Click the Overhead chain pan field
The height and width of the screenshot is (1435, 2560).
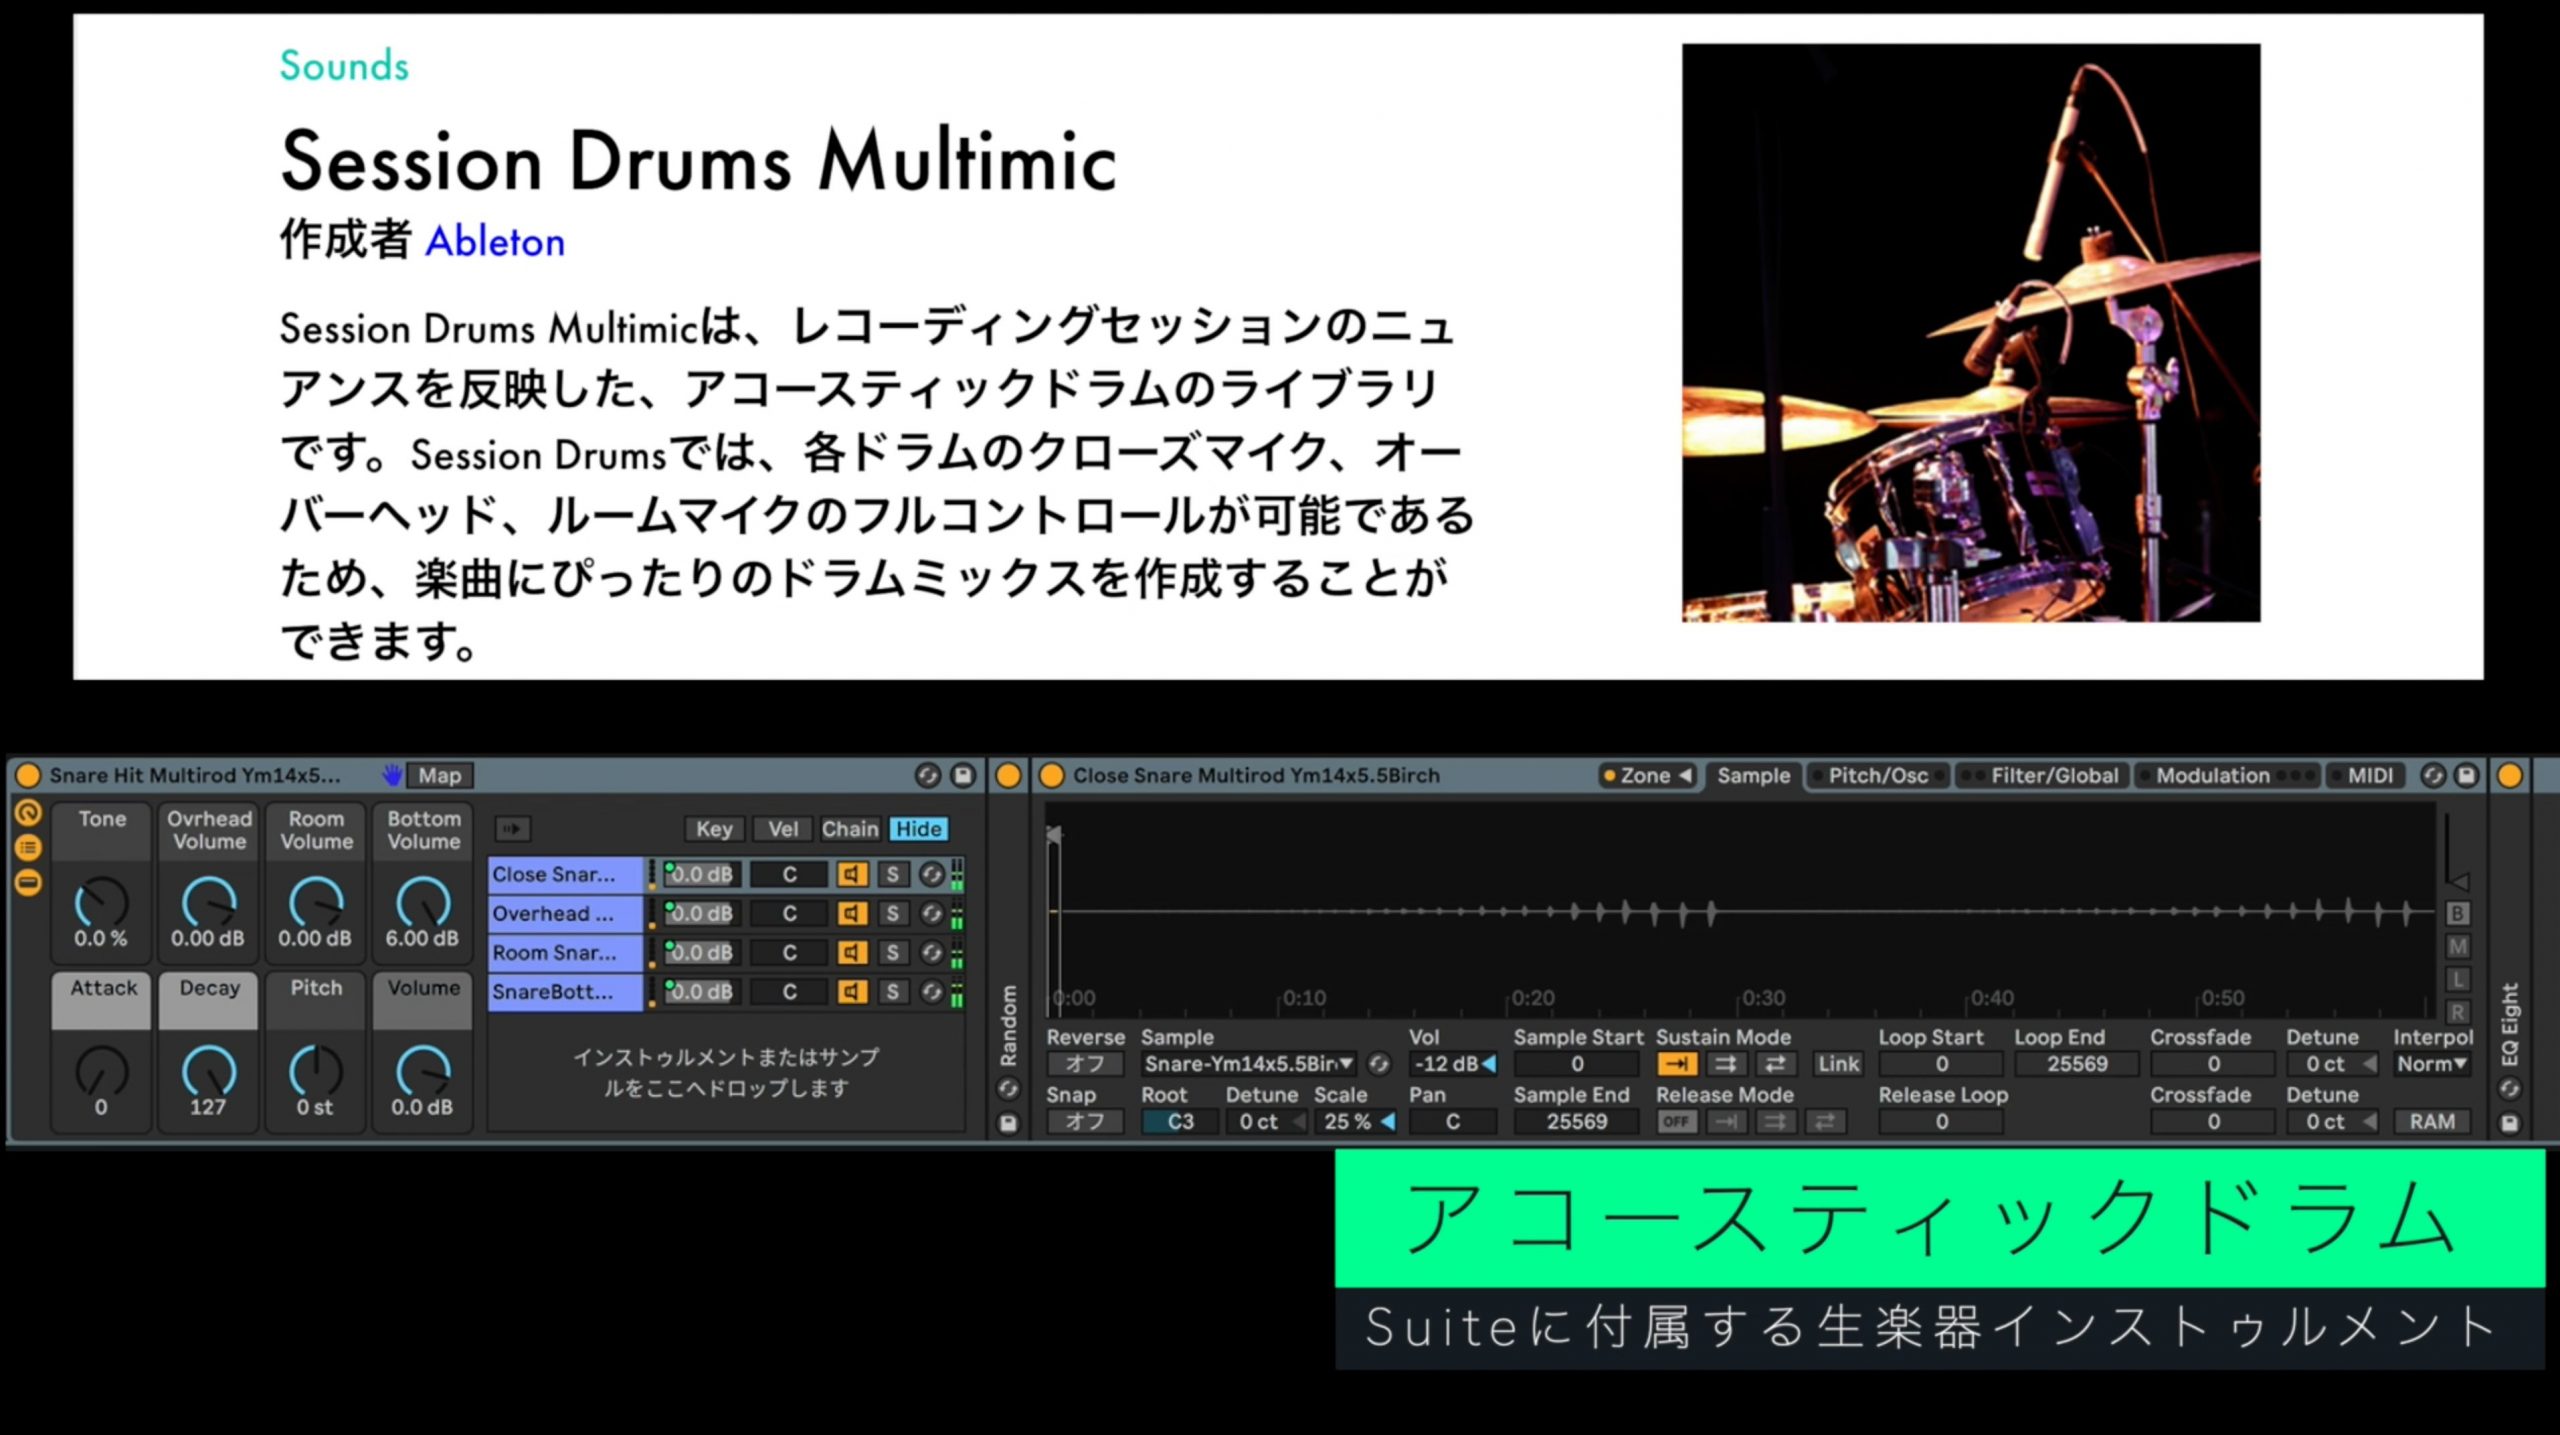tap(789, 914)
